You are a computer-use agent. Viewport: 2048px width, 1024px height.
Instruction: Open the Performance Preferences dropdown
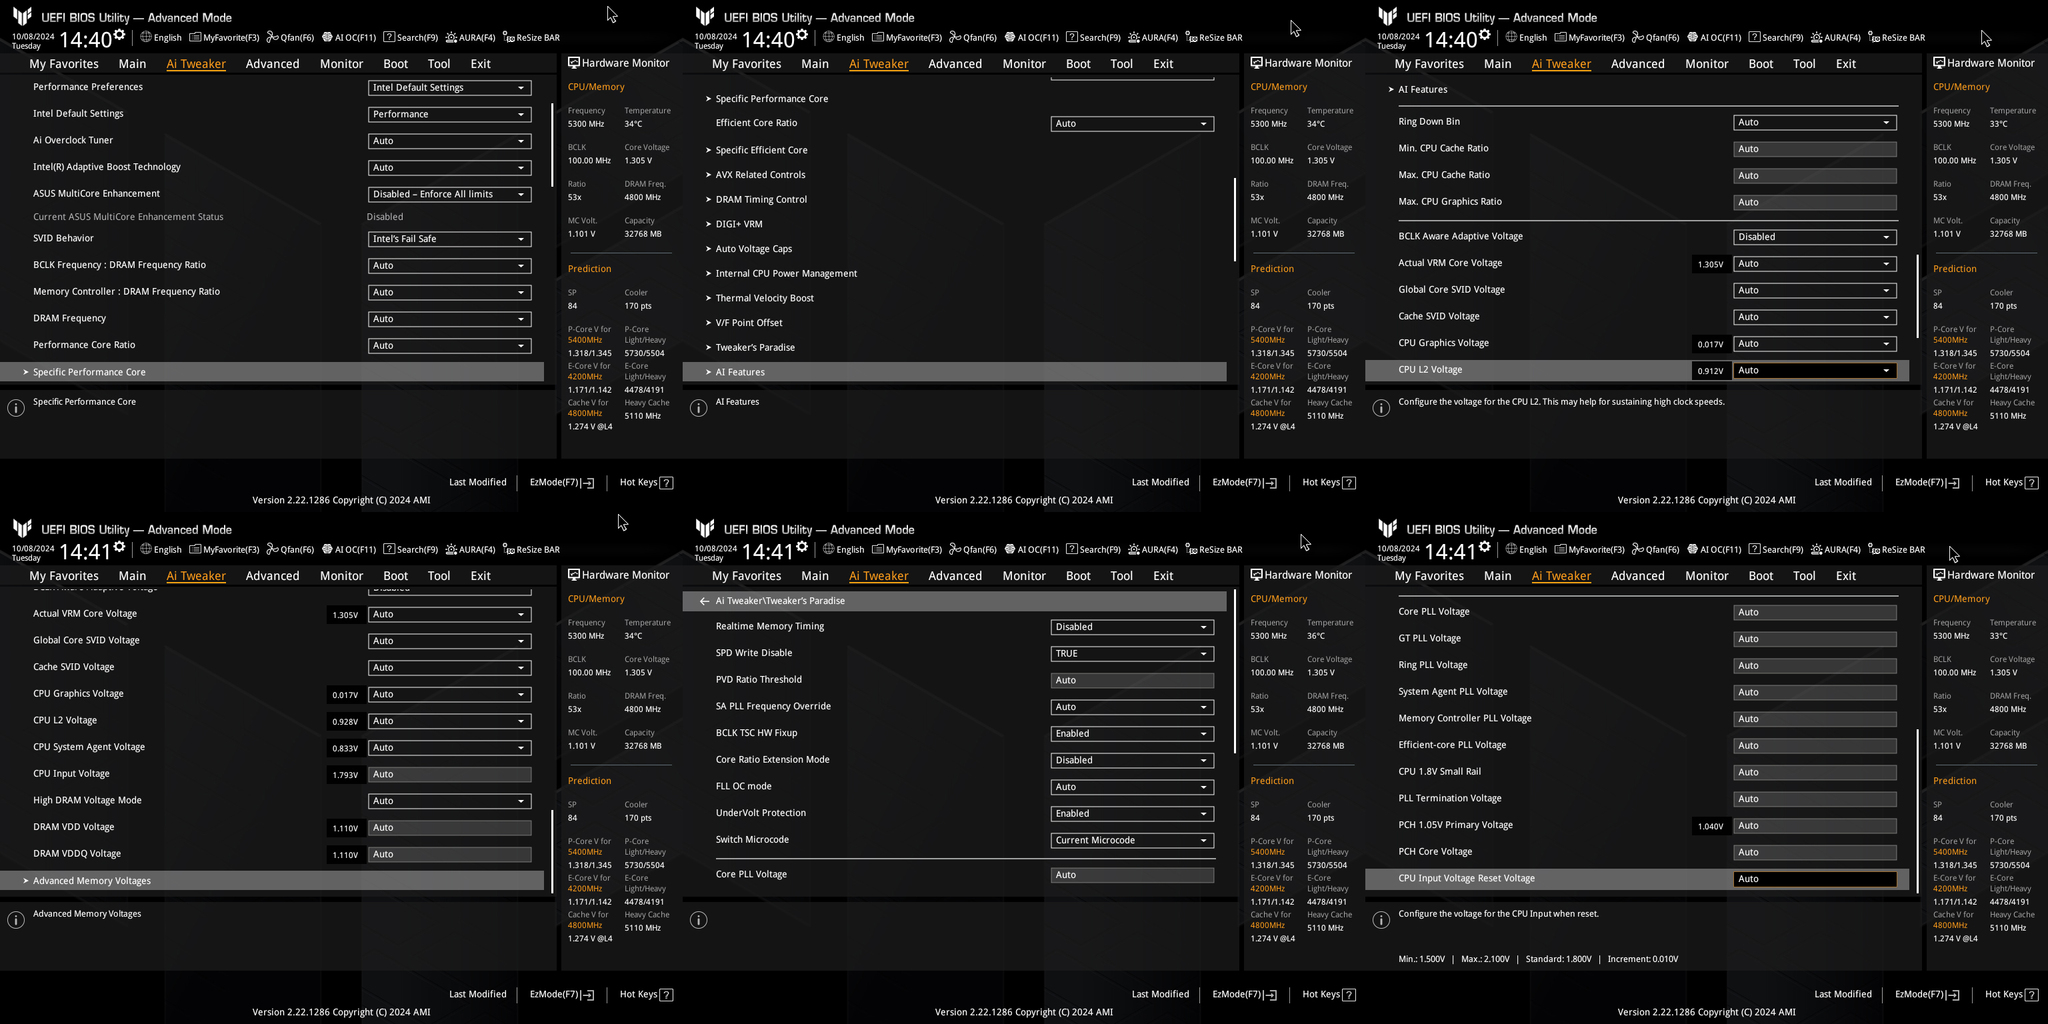tap(449, 88)
